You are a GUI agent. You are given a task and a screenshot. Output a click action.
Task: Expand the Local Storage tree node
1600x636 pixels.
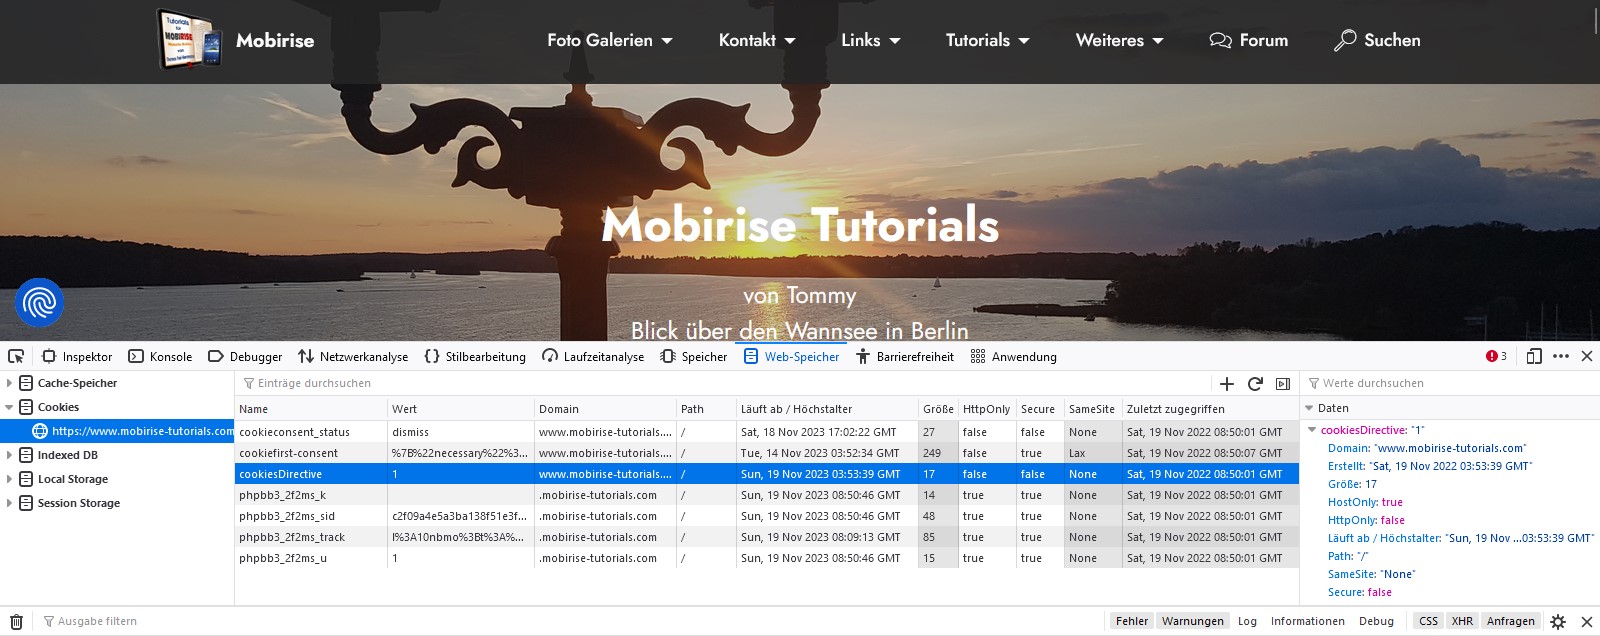[10, 480]
